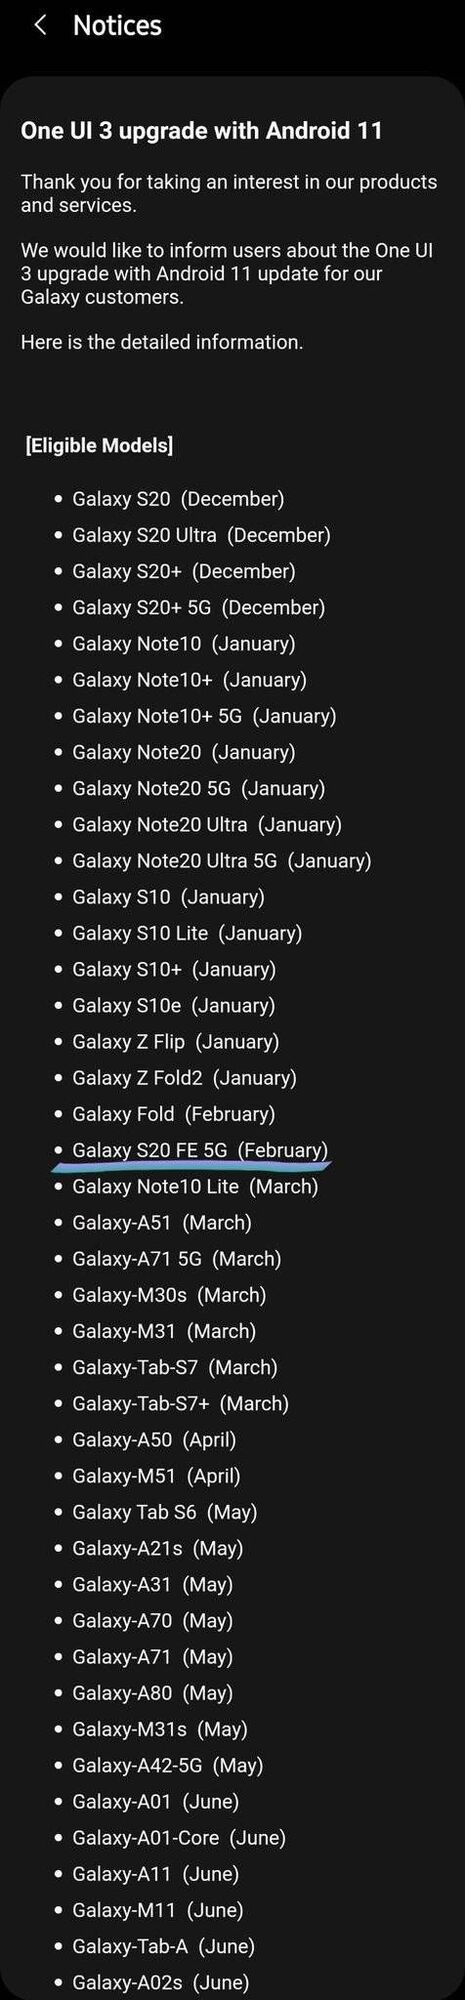Select Galaxy Note10+ 5G (January) item
The width and height of the screenshot is (465, 2000).
(x=204, y=716)
